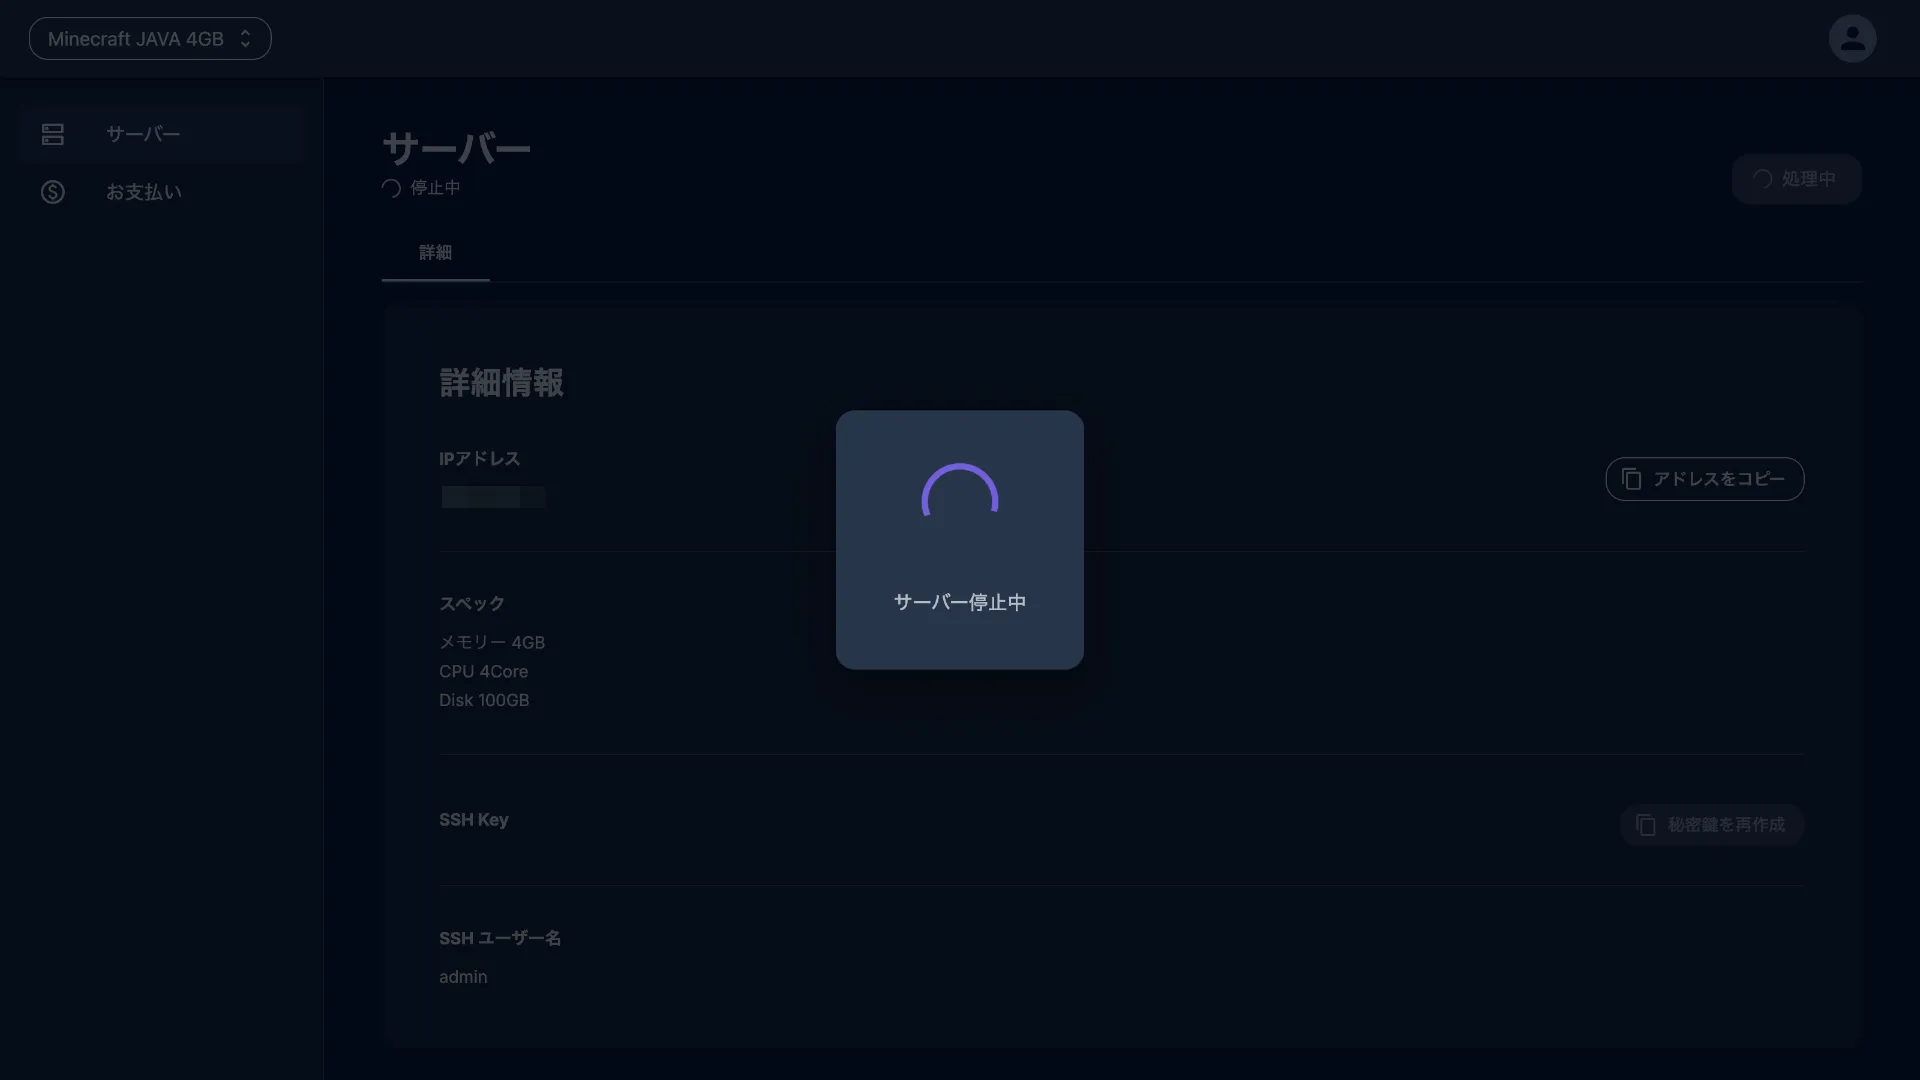Click the SSH Key label
1920x1080 pixels.
pyautogui.click(x=474, y=820)
